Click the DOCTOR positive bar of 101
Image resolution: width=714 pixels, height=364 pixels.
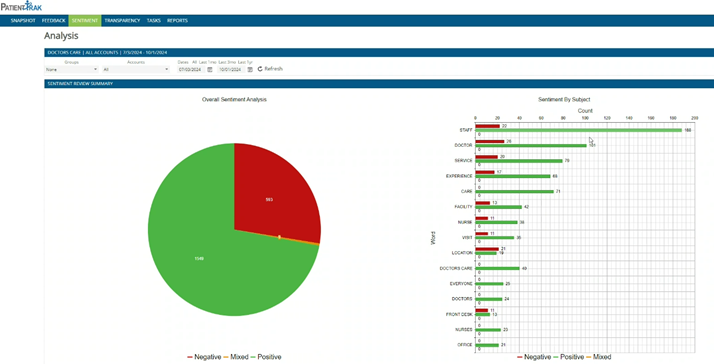[x=531, y=146]
